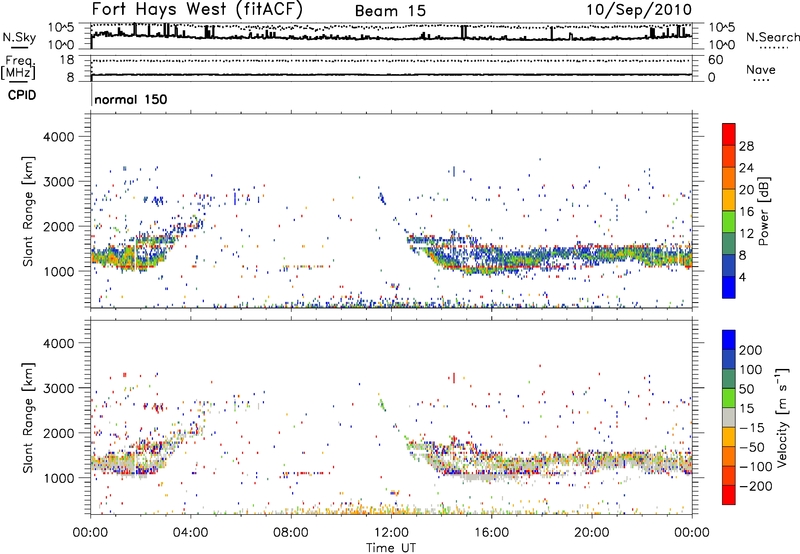Click the 'Fort Hays West (fitACF)' plot title

coord(197,9)
